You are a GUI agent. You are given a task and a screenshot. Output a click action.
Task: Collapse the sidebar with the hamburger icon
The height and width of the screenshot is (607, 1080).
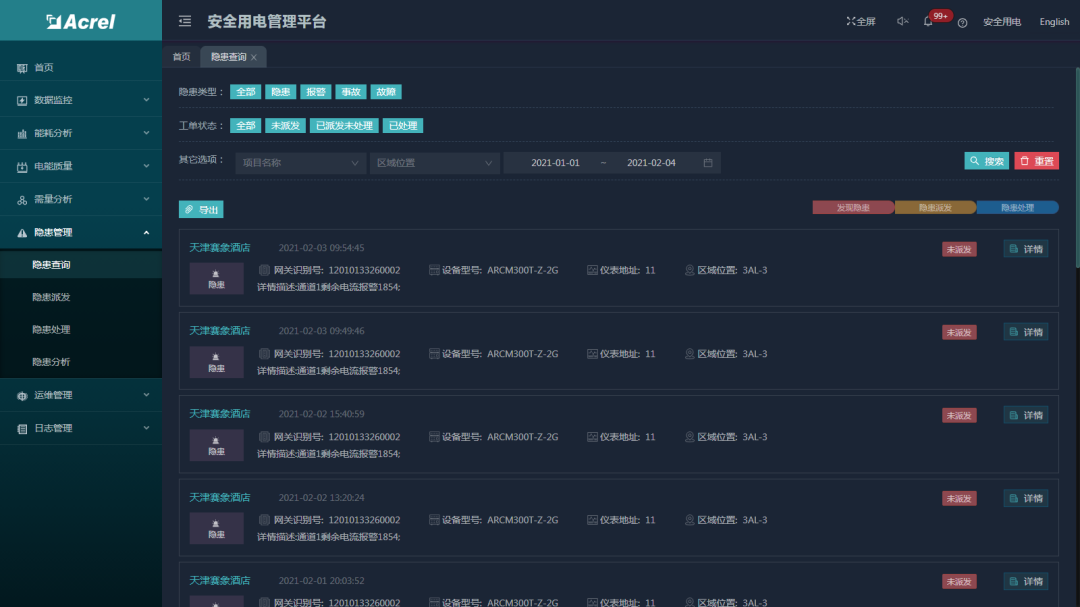pos(185,21)
